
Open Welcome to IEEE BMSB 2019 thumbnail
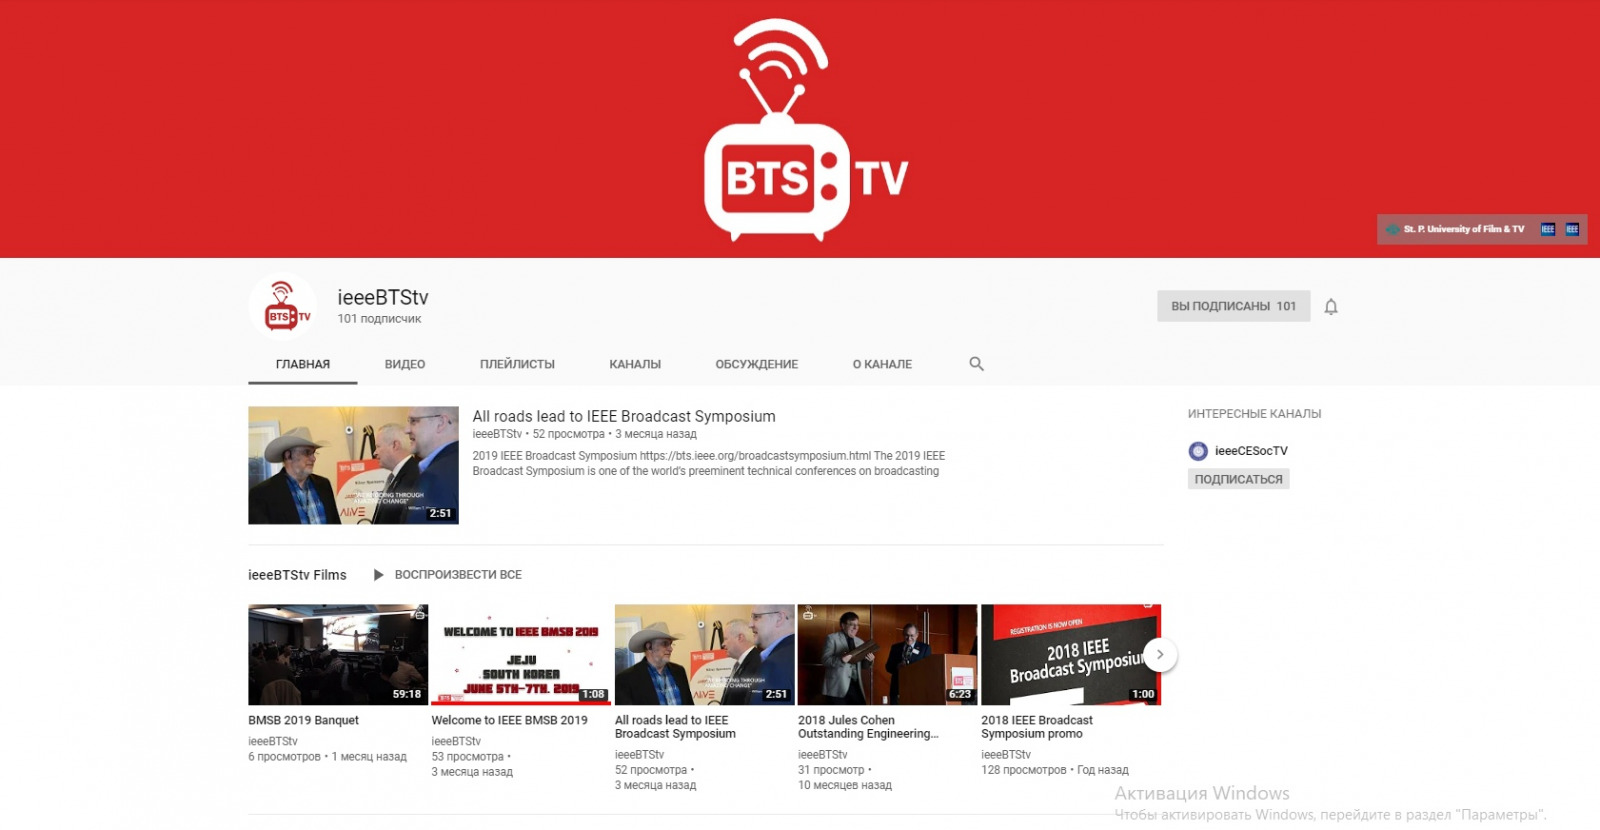coord(521,654)
